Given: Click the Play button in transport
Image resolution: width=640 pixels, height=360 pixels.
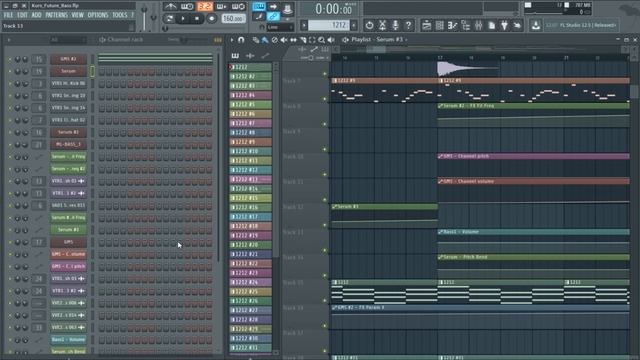Looking at the screenshot, I should tap(183, 19).
